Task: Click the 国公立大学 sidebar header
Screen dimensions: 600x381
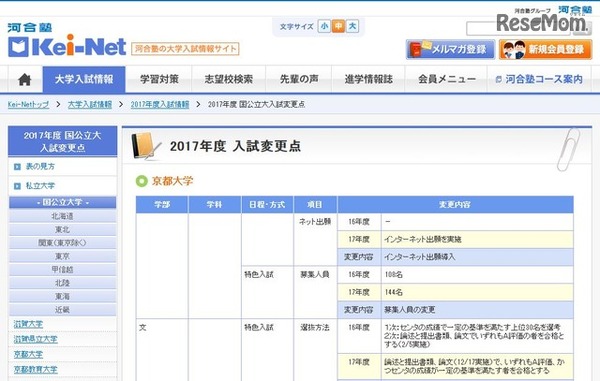Action: coord(62,202)
